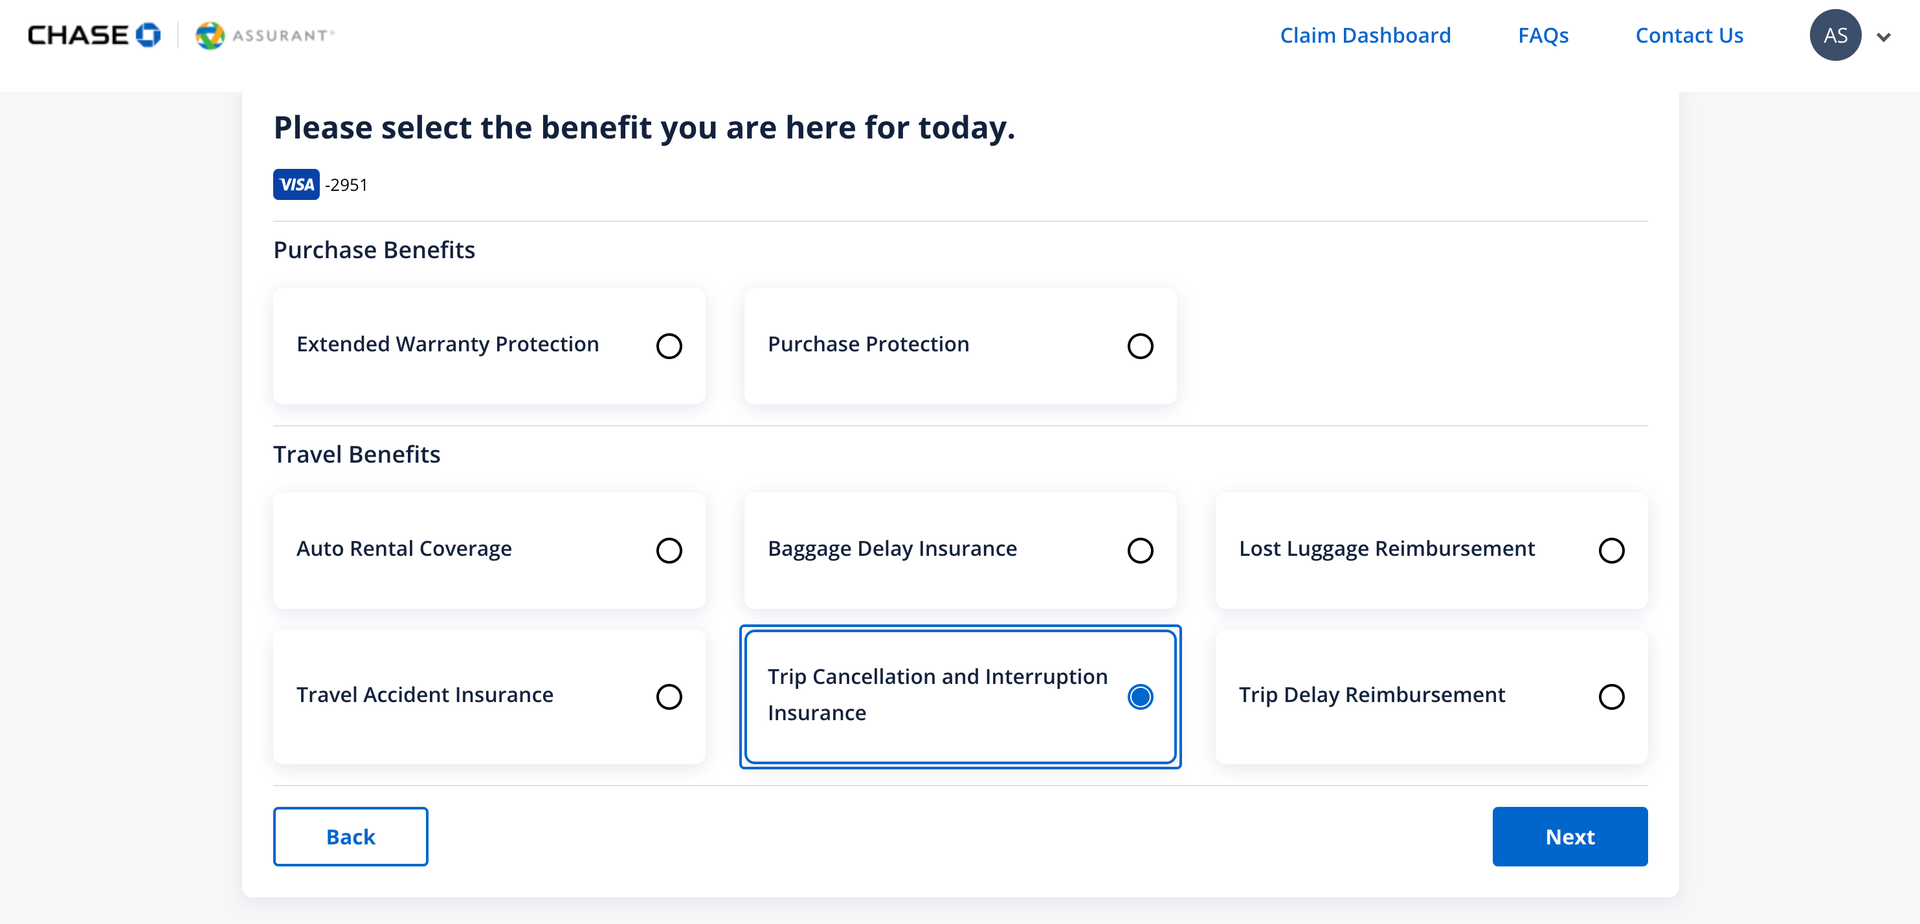Choose the Purchase Protection benefit
1920x924 pixels.
(x=1140, y=346)
